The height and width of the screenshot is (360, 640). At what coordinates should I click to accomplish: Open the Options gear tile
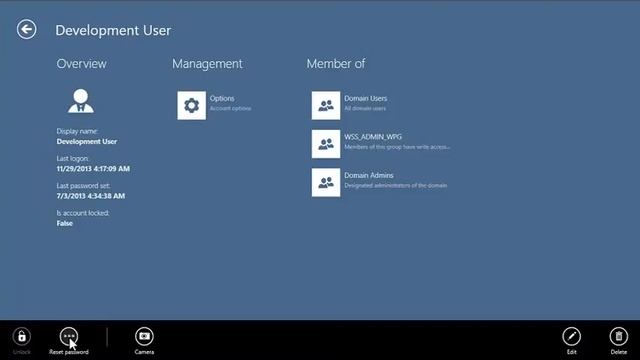tap(191, 105)
